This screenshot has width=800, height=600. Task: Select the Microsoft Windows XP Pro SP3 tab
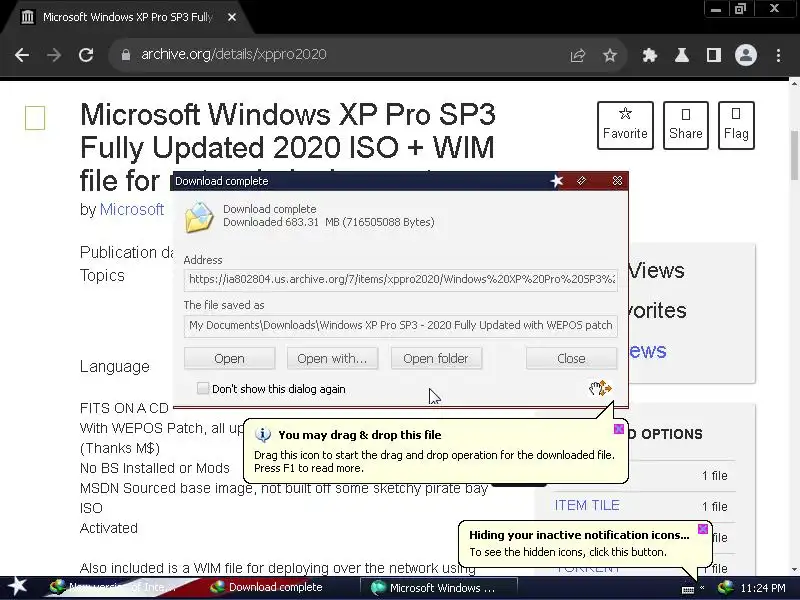pyautogui.click(x=128, y=17)
